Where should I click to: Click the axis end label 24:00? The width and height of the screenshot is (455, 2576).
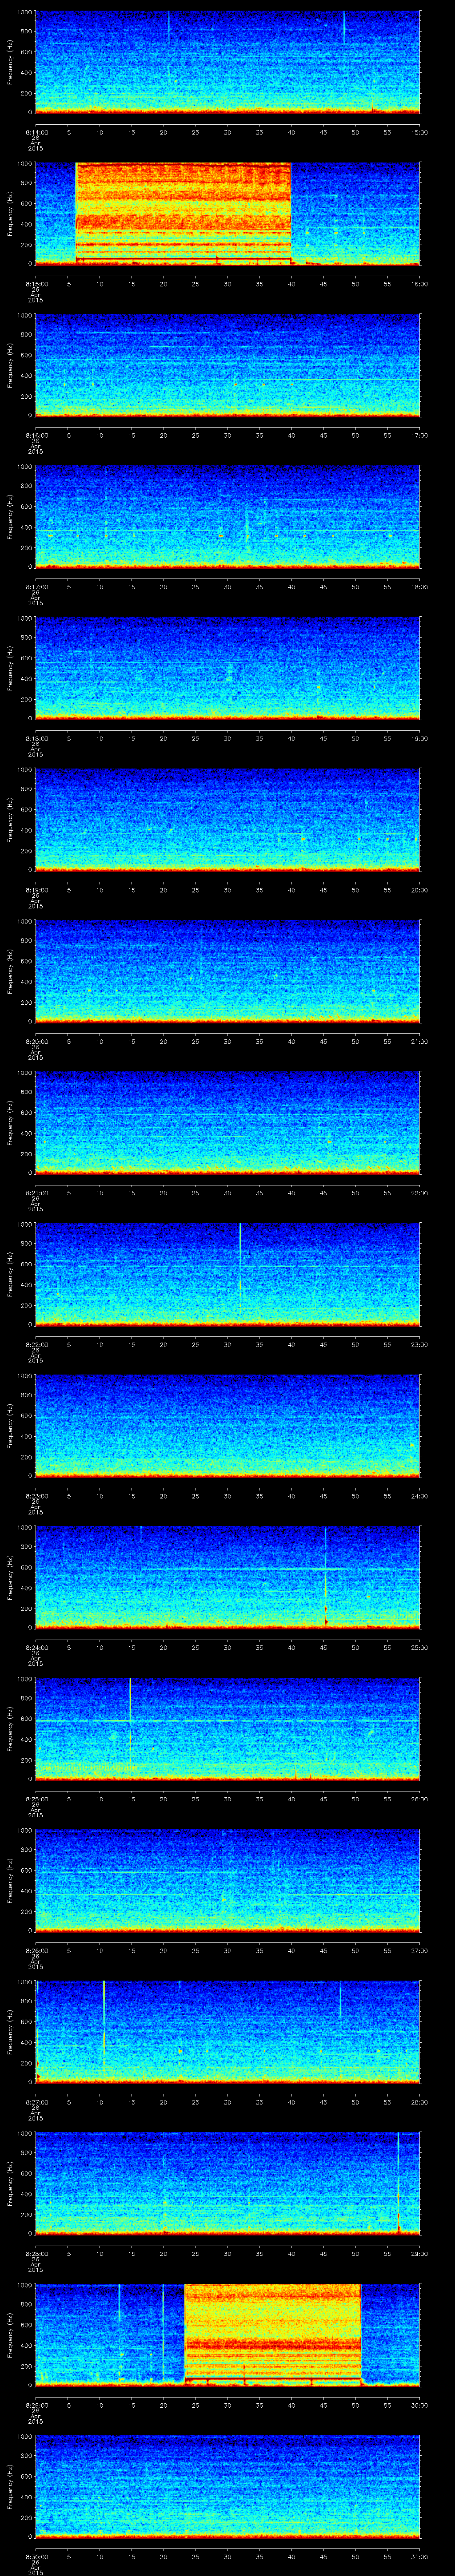419,1496
